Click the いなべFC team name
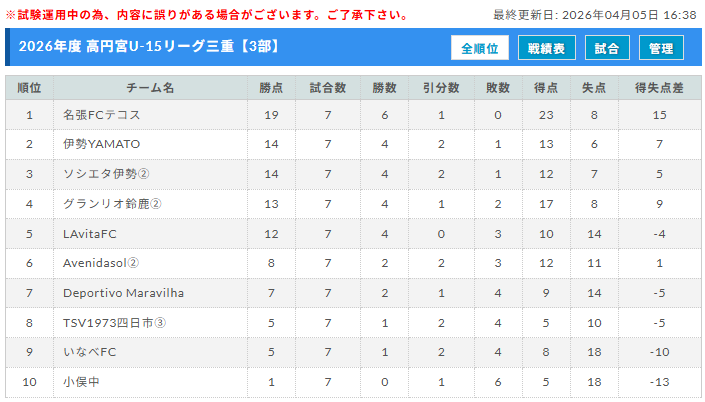Viewport: 705px width, 402px height. pyautogui.click(x=90, y=352)
